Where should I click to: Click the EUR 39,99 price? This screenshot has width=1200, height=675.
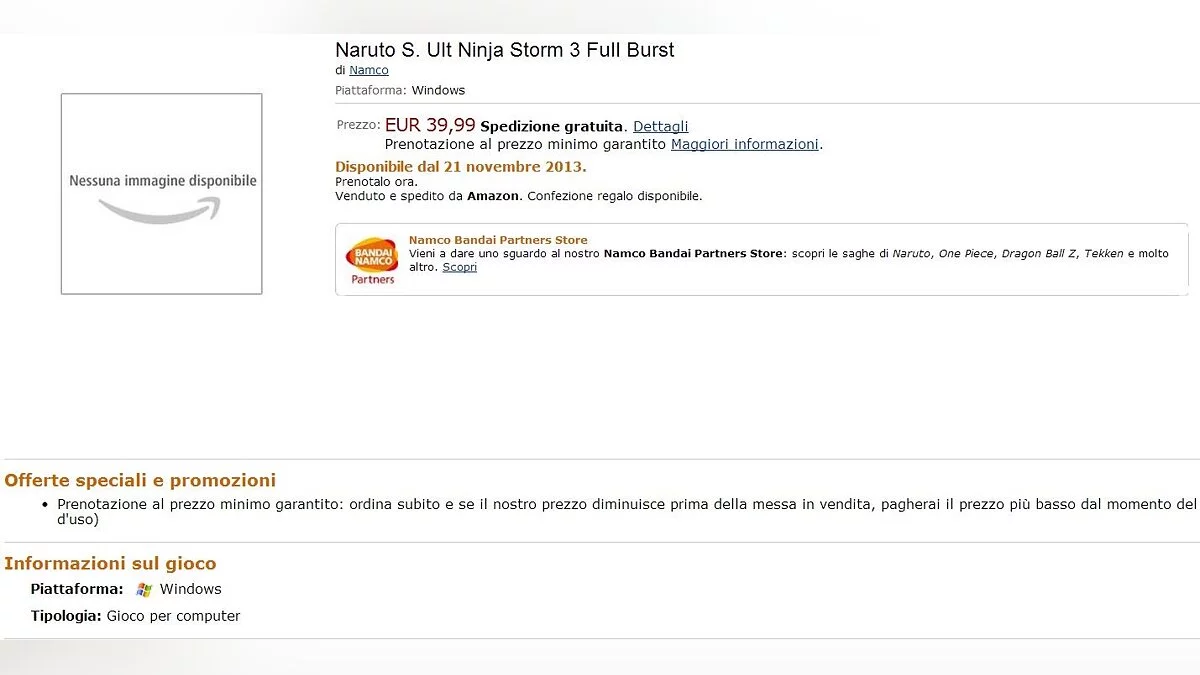coord(430,126)
